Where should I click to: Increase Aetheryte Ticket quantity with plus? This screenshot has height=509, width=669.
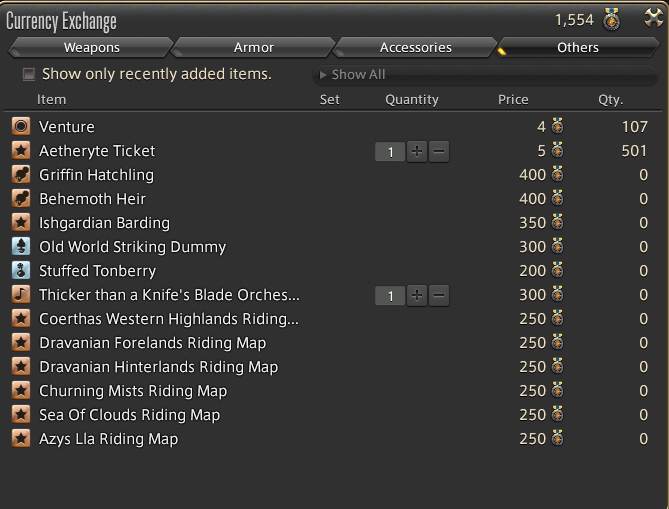click(417, 151)
